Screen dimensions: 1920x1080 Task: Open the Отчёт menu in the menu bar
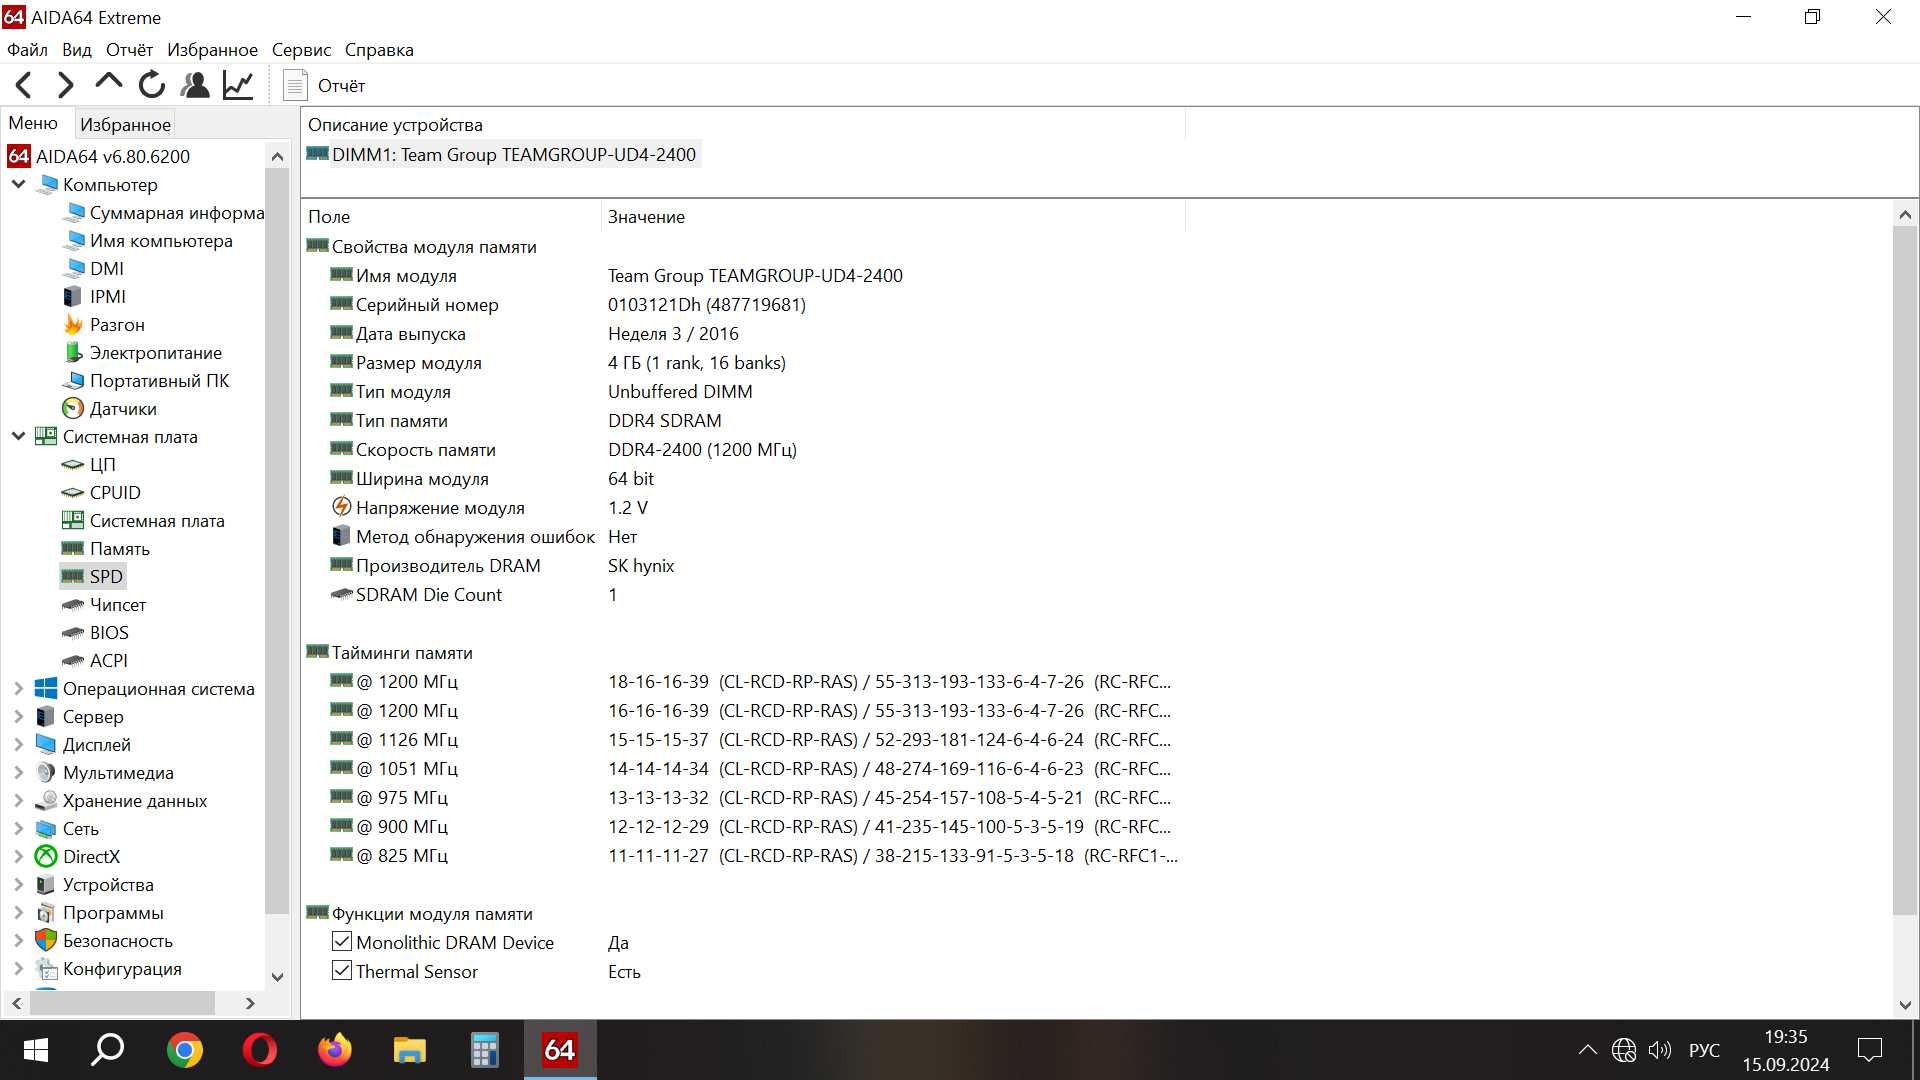pos(130,50)
